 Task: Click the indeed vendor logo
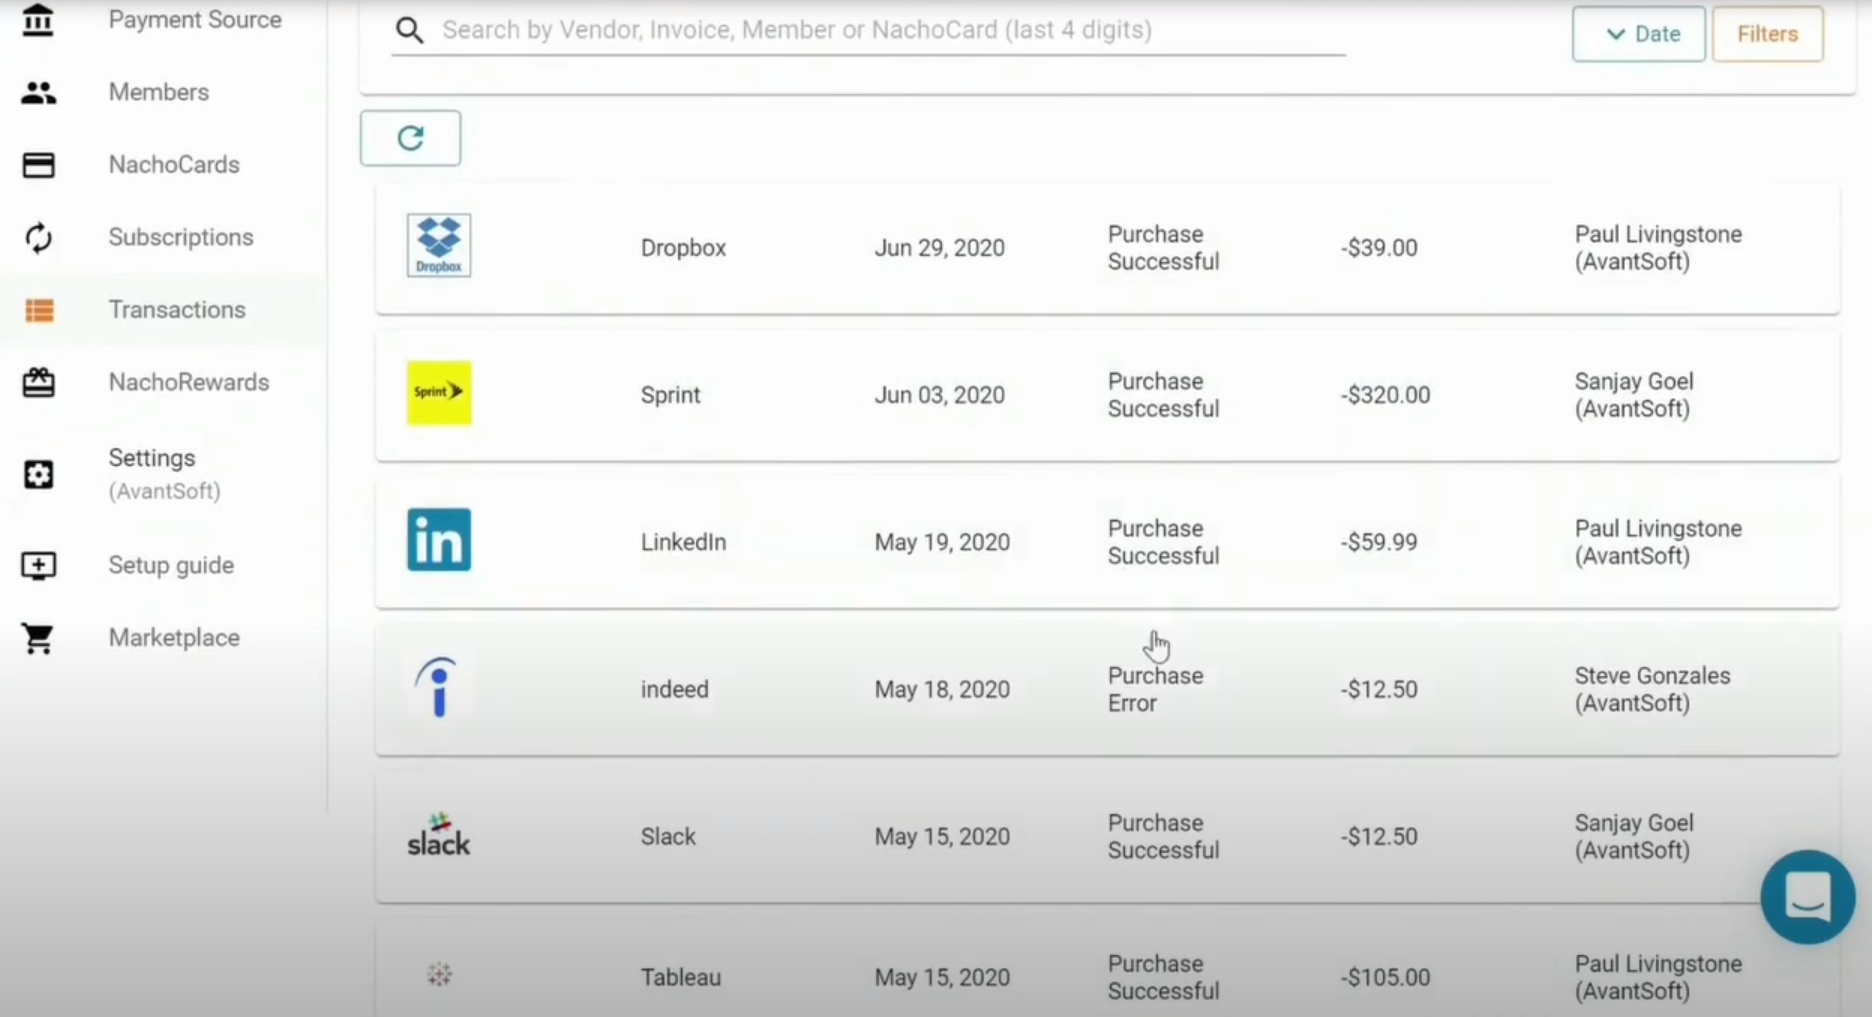tap(438, 688)
